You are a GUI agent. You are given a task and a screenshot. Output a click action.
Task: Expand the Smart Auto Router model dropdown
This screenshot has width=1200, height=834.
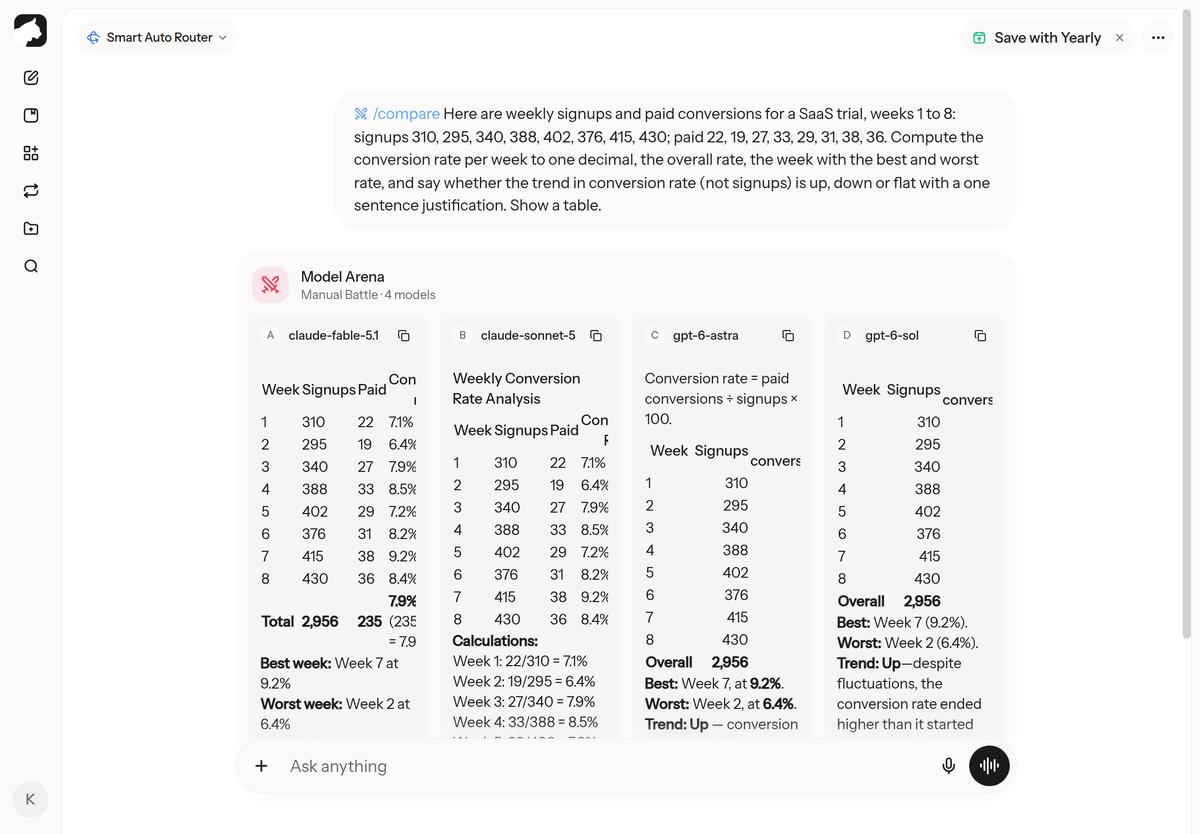pyautogui.click(x=158, y=38)
